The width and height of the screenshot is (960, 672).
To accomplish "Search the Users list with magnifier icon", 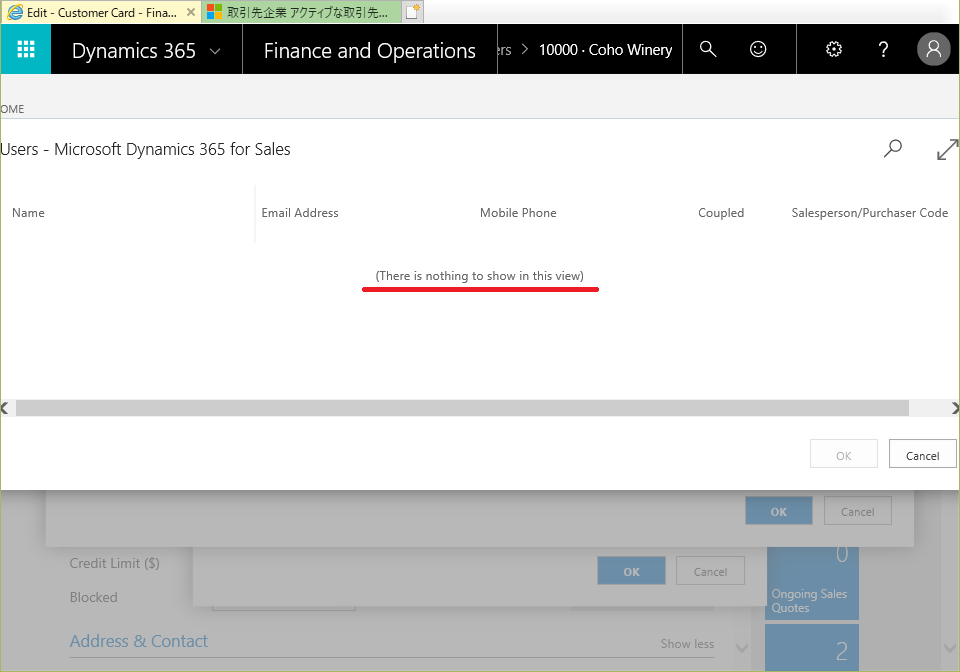I will click(893, 148).
